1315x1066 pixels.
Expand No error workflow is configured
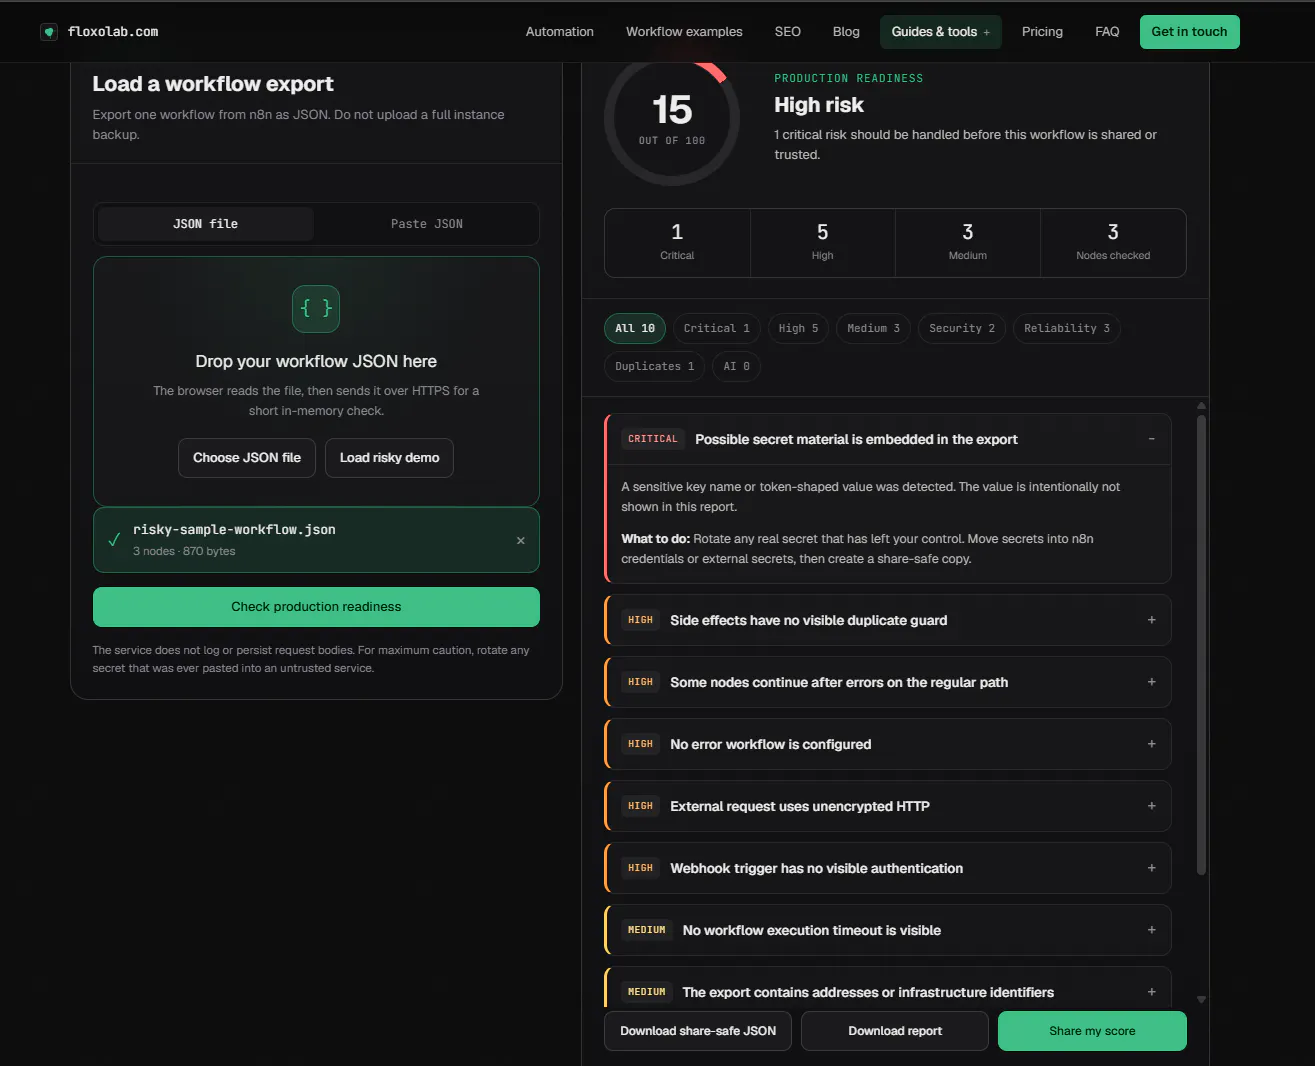pyautogui.click(x=1151, y=744)
